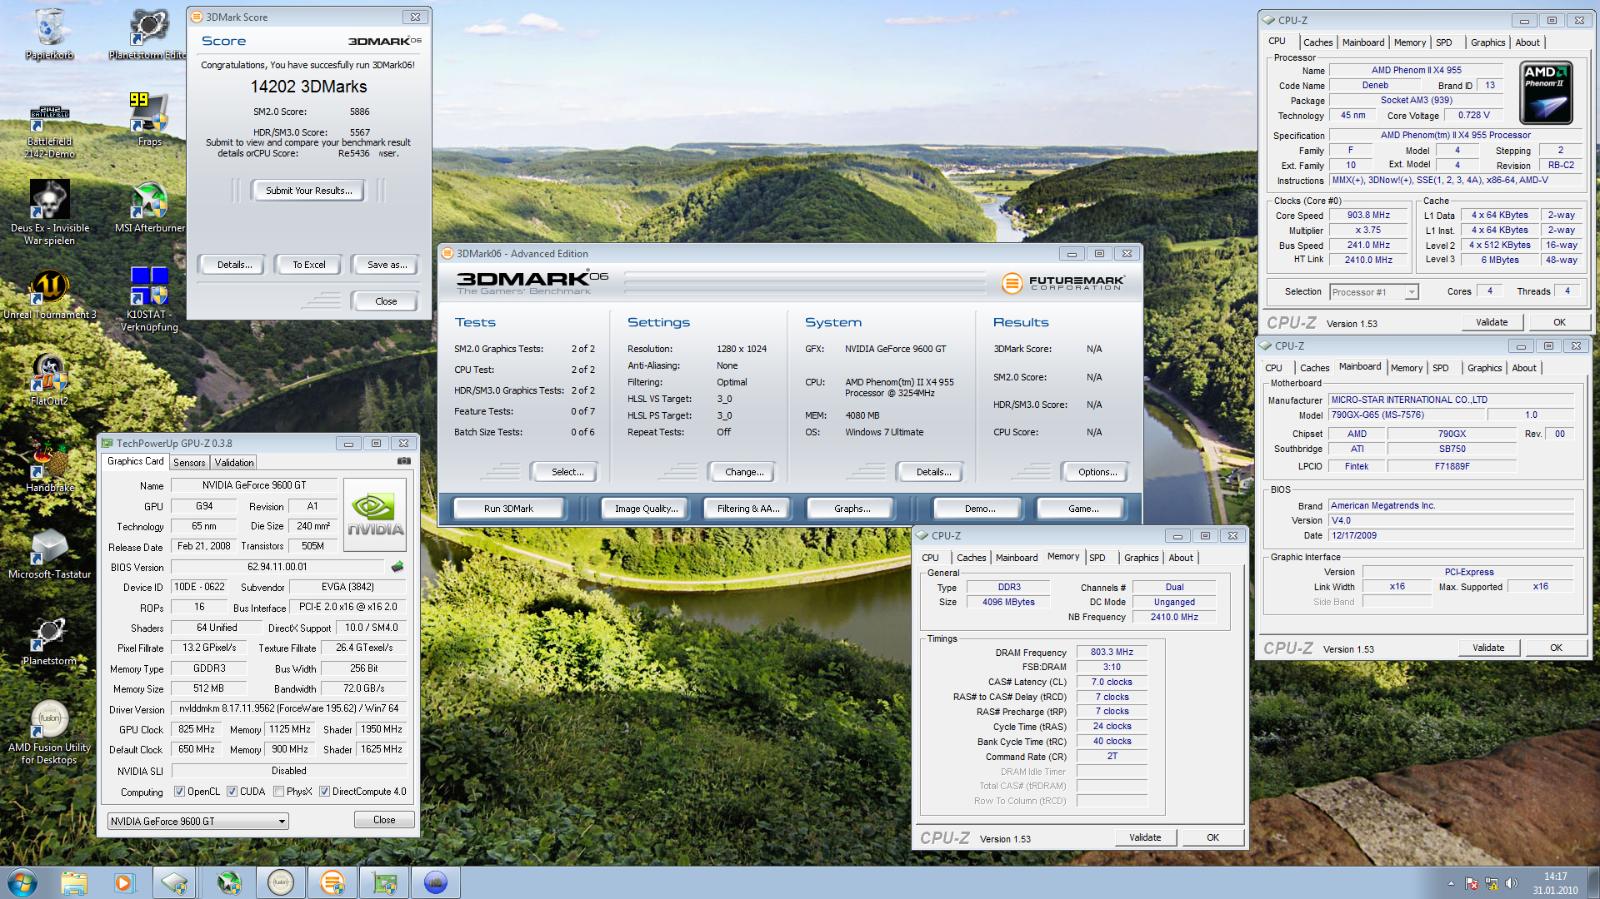Open the Deus Ex - Invisible War desktop icon
1600x899 pixels.
(49, 212)
